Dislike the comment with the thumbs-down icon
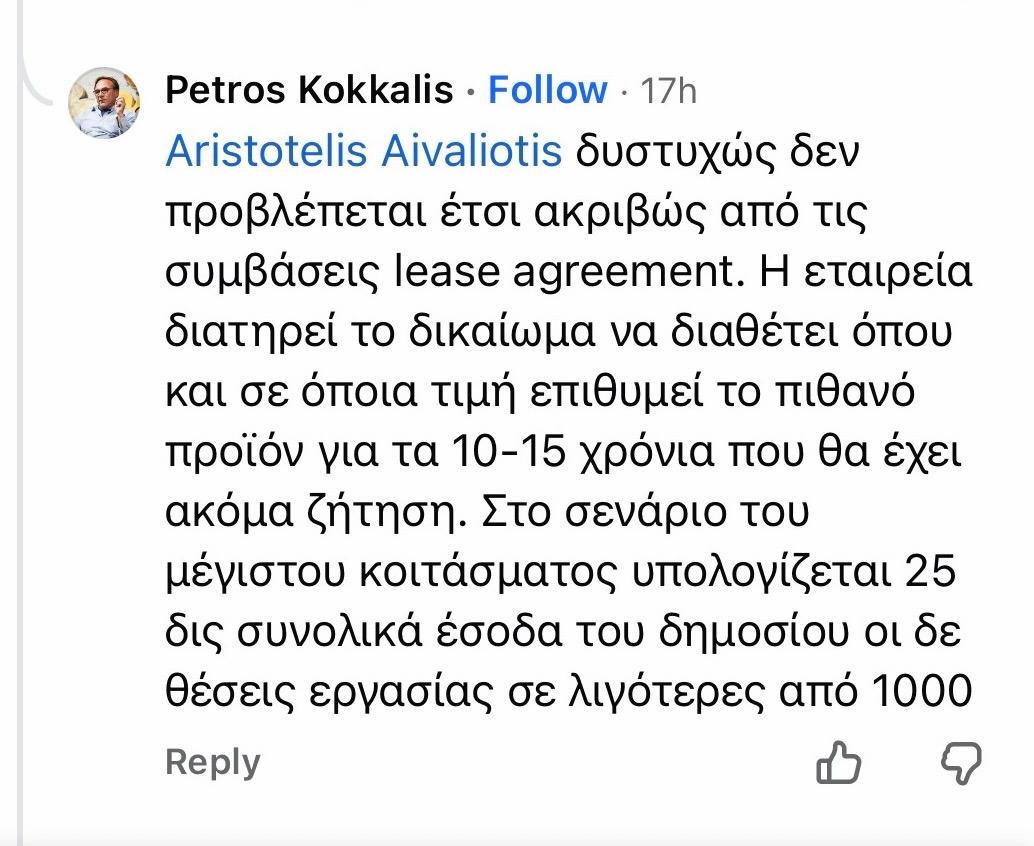The image size is (1034, 846). [962, 765]
